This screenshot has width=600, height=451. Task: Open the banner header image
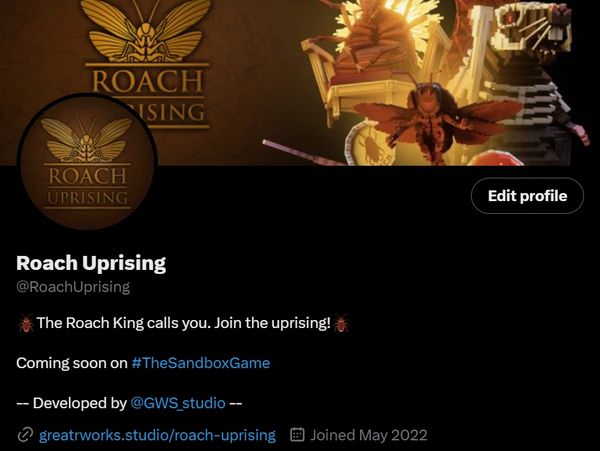pos(300,82)
